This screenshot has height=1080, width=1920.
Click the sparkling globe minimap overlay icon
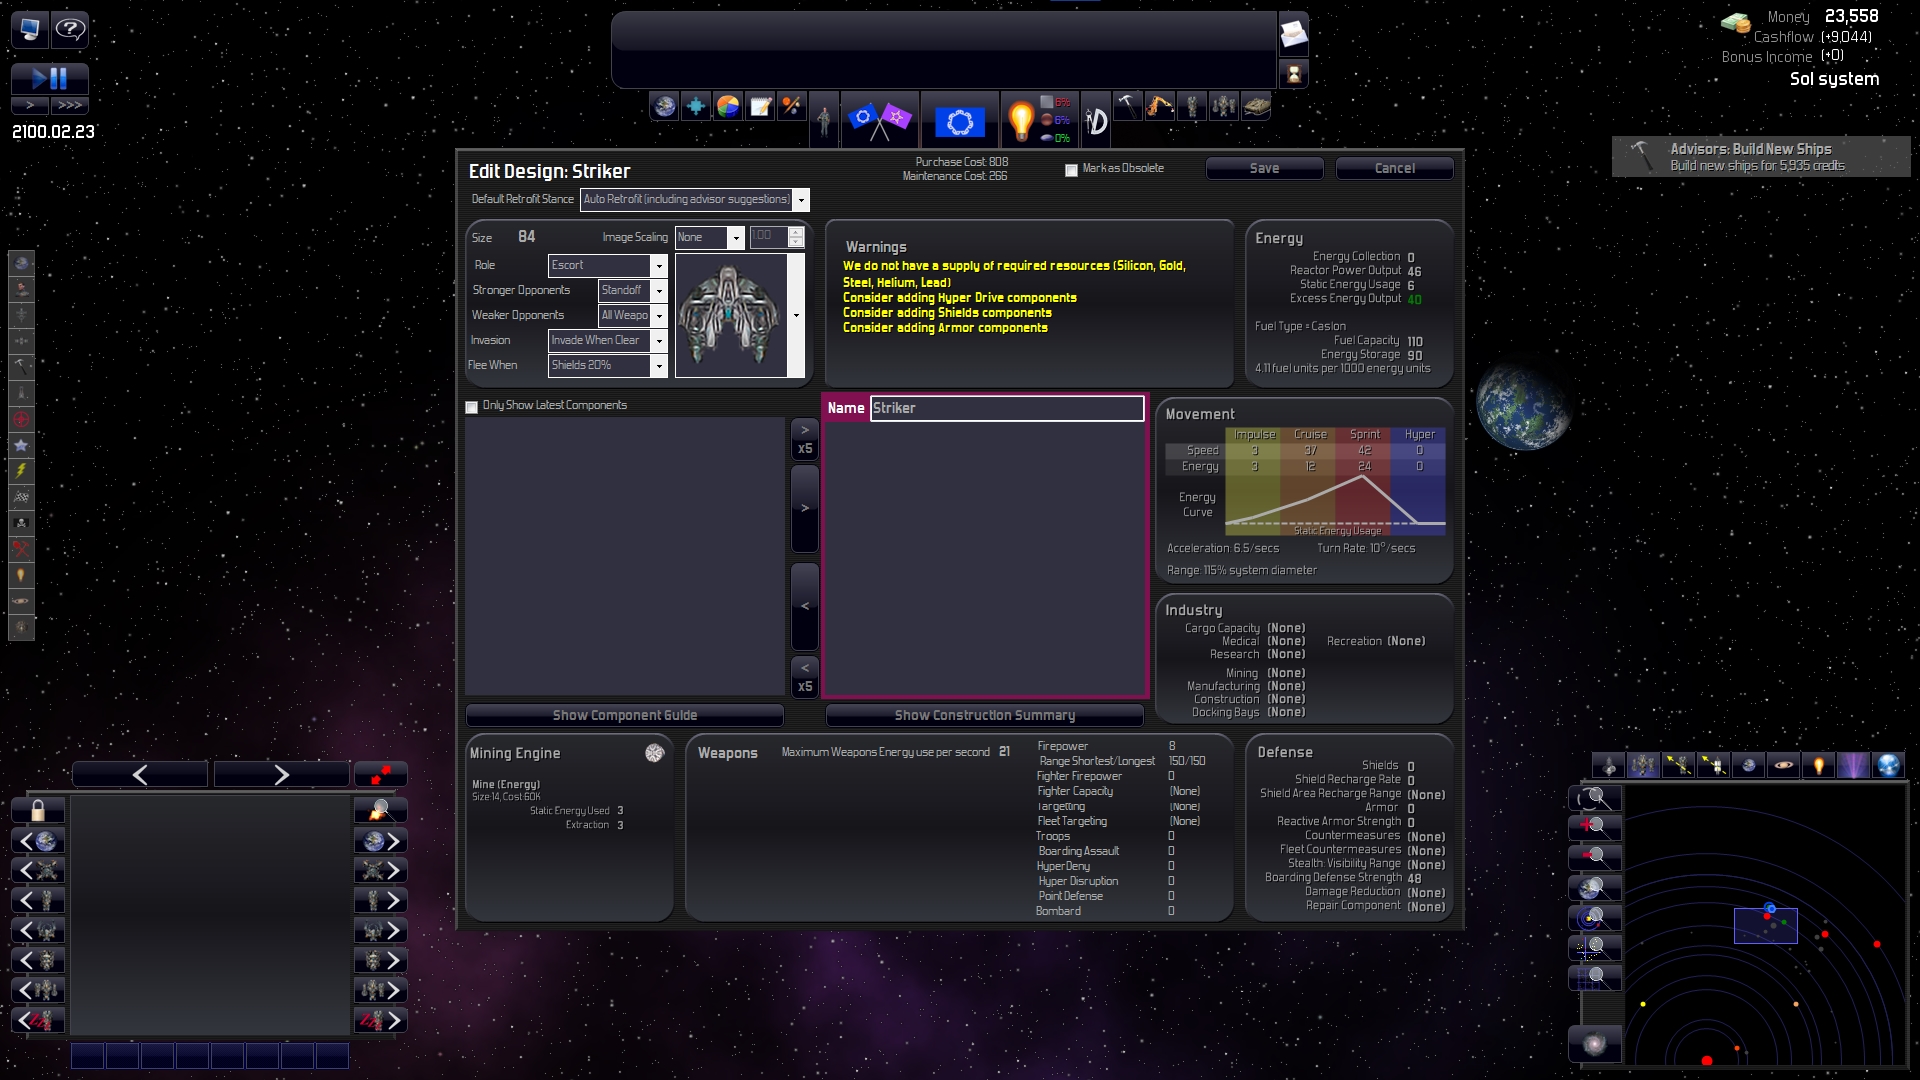click(1888, 766)
